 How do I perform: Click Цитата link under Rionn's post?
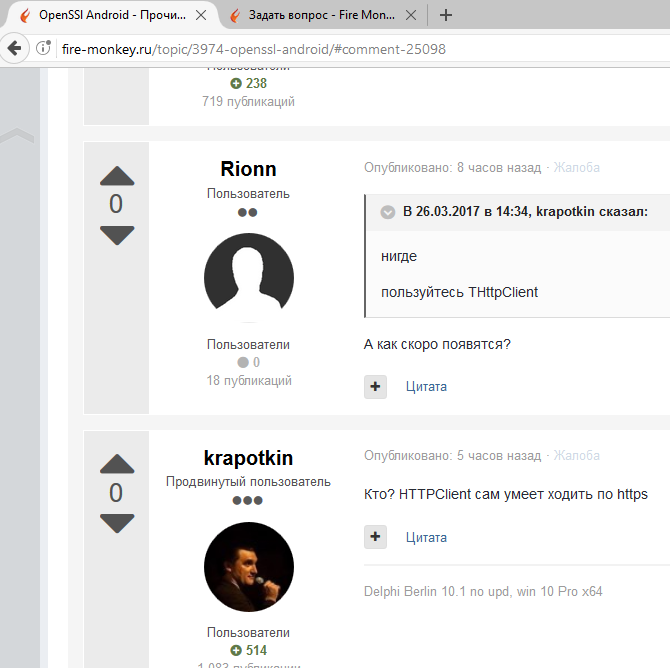(426, 386)
